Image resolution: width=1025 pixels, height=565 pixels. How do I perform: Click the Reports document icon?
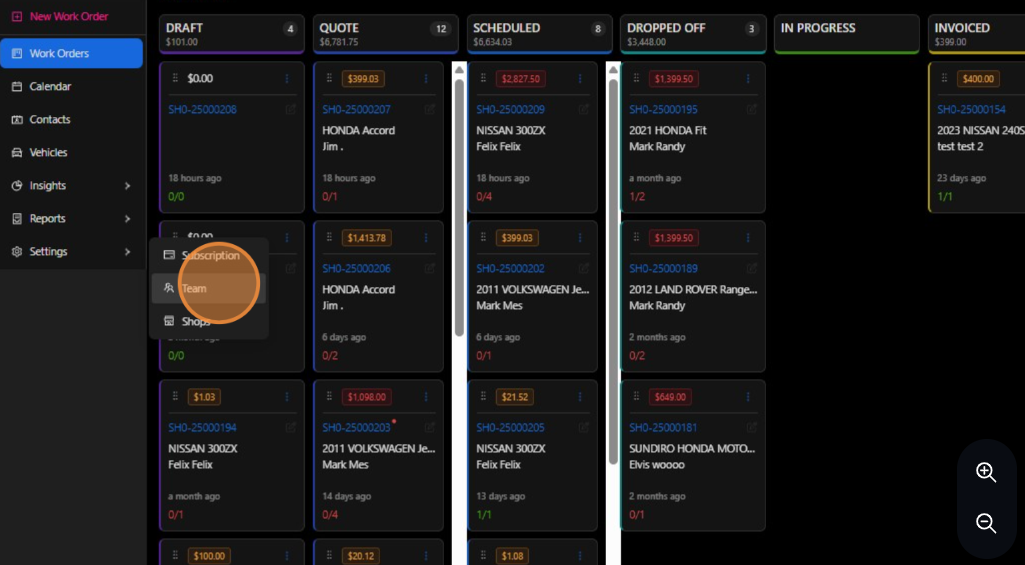(x=17, y=218)
